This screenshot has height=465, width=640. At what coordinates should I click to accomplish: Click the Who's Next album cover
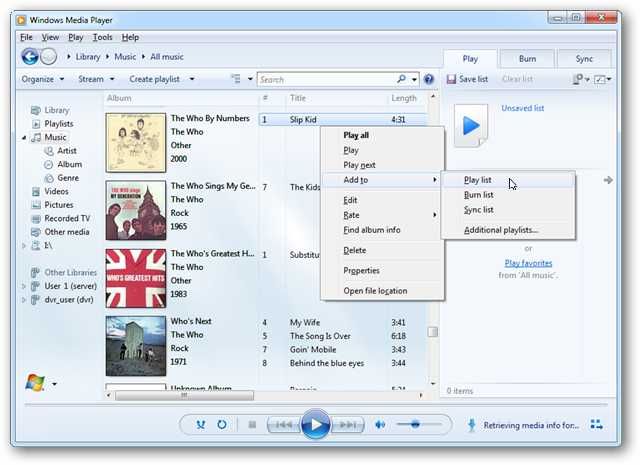(x=136, y=346)
